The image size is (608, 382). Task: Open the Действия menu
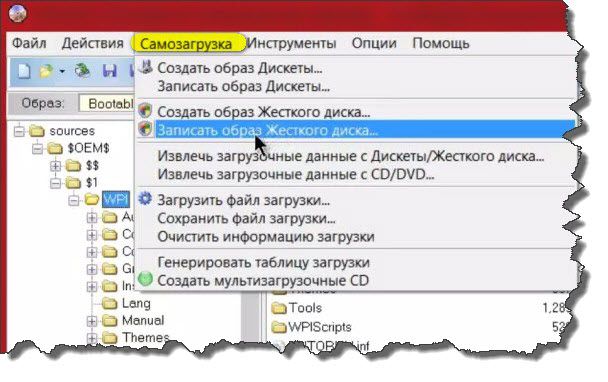click(93, 43)
